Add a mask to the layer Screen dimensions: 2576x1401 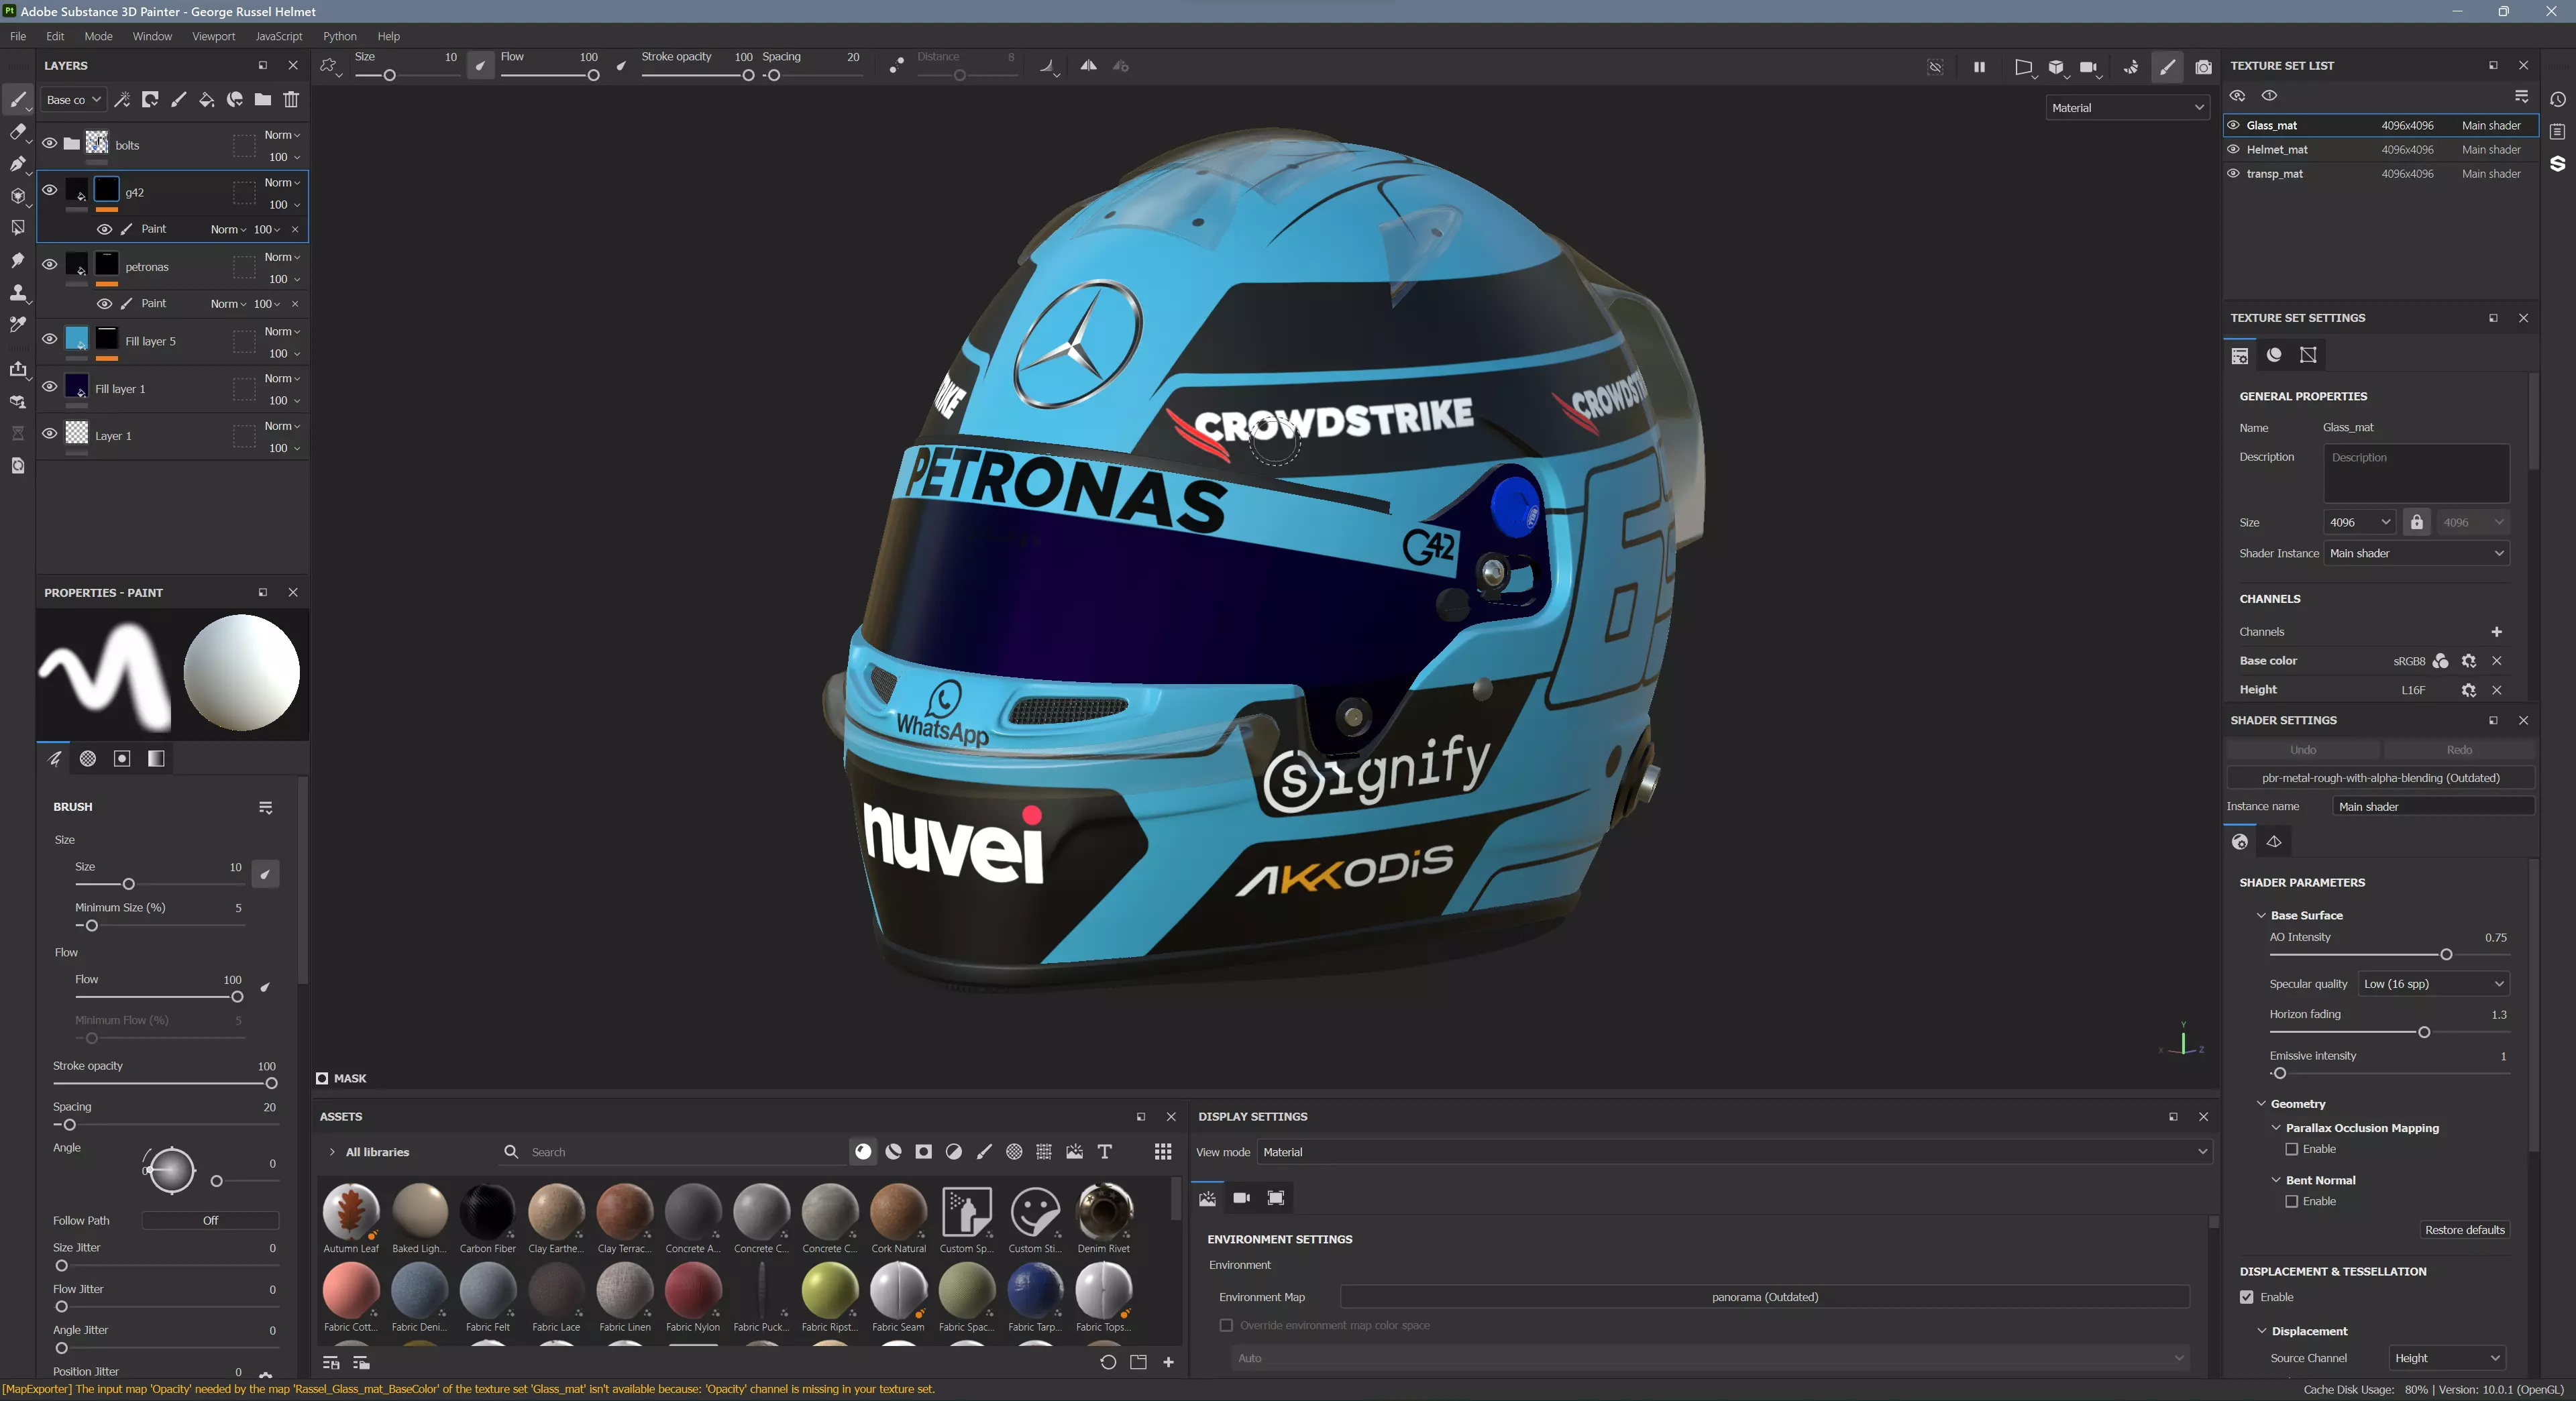point(150,100)
